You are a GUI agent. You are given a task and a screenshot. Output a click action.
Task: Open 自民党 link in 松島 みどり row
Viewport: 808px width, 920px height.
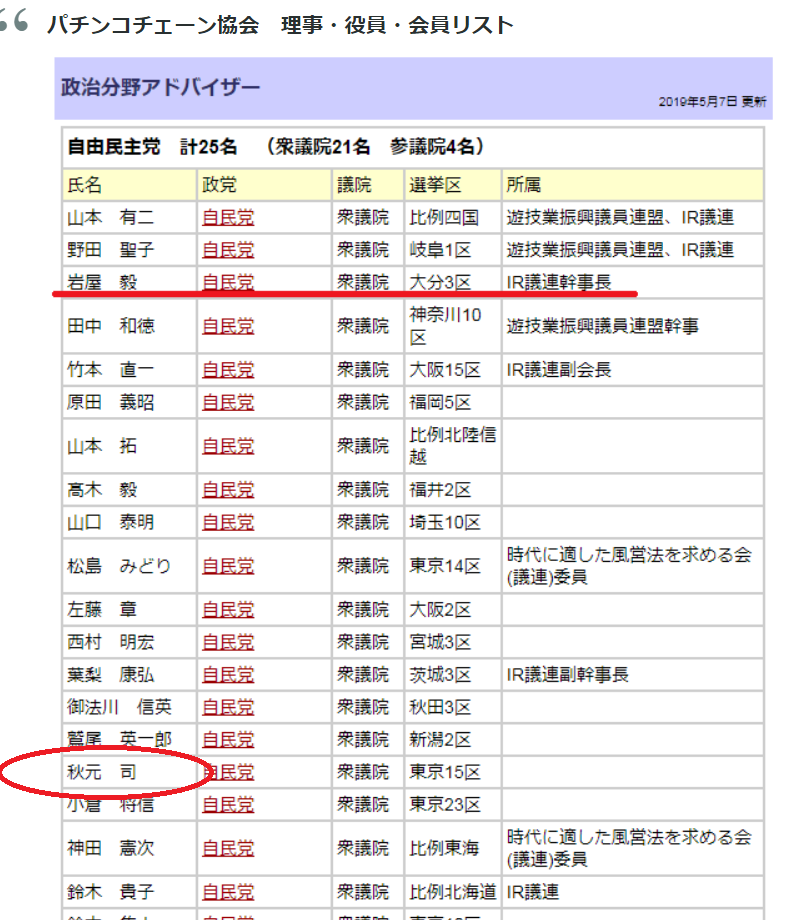[x=228, y=566]
